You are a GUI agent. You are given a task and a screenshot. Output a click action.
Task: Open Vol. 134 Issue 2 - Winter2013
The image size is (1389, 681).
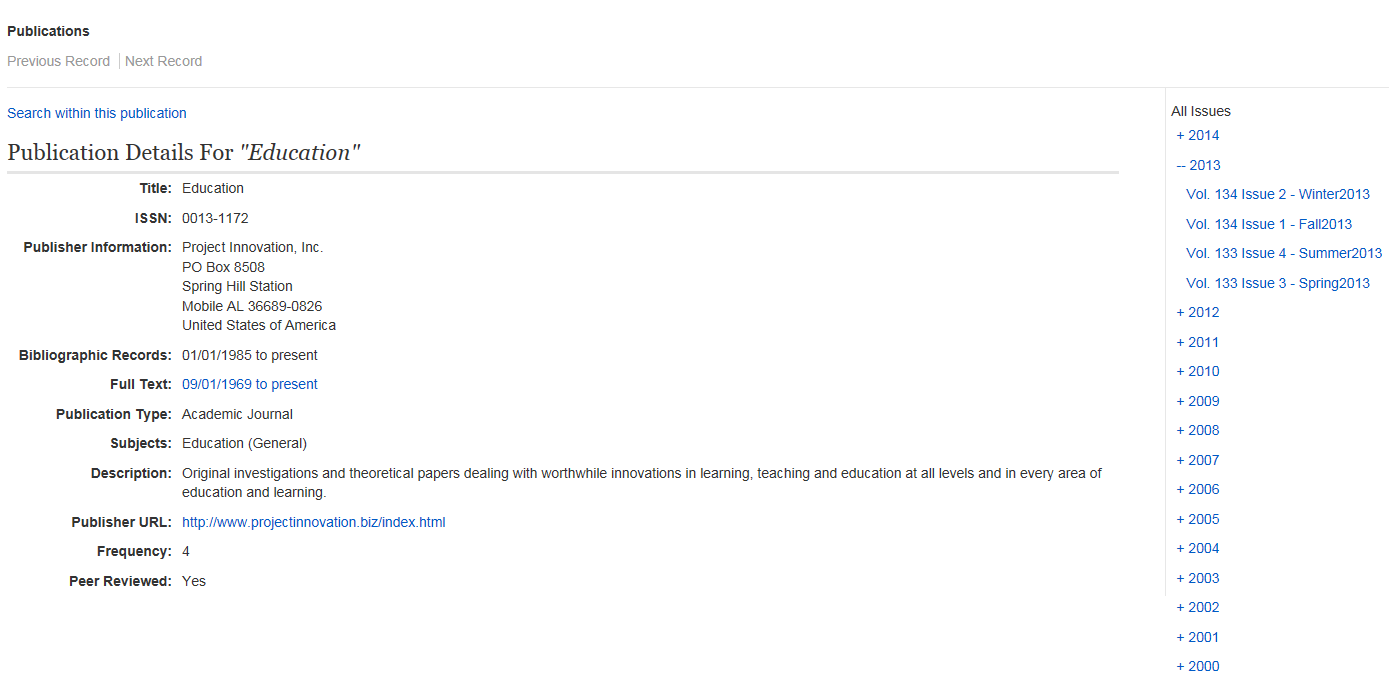pos(1277,195)
